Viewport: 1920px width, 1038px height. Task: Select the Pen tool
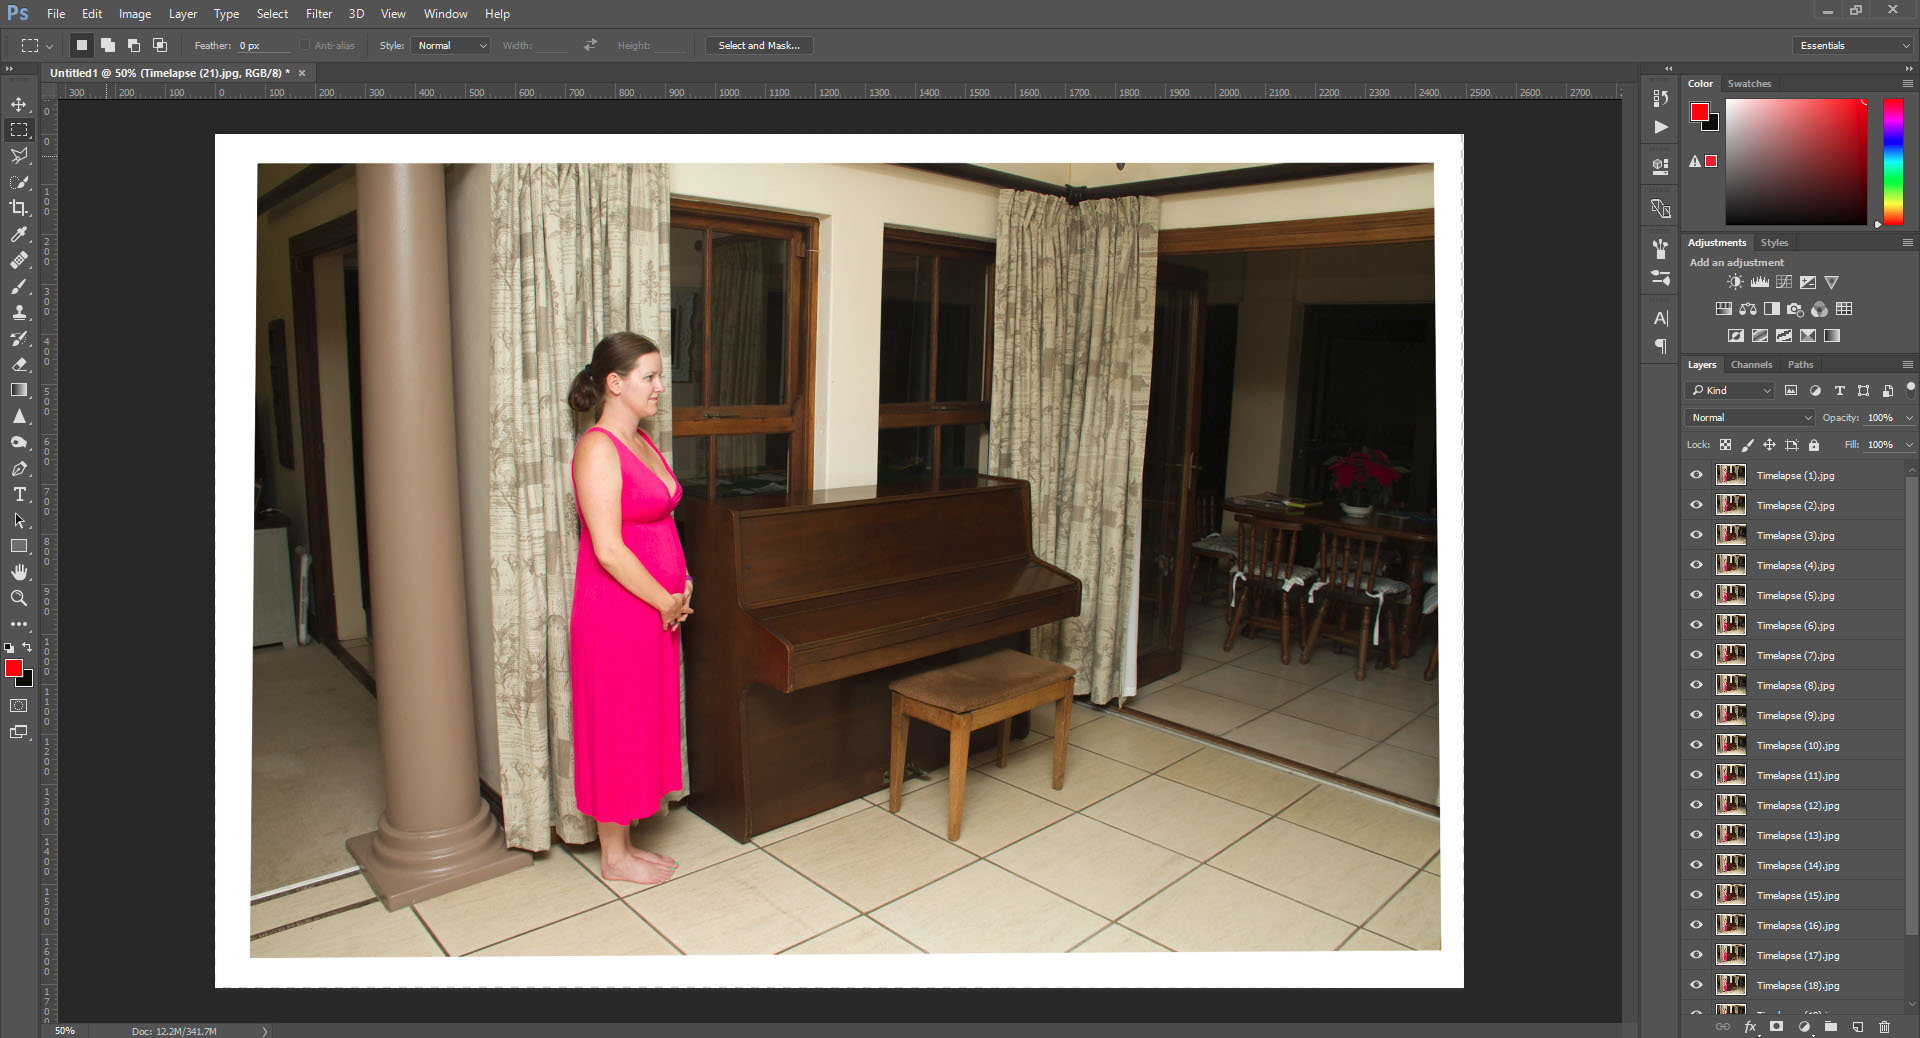tap(19, 468)
